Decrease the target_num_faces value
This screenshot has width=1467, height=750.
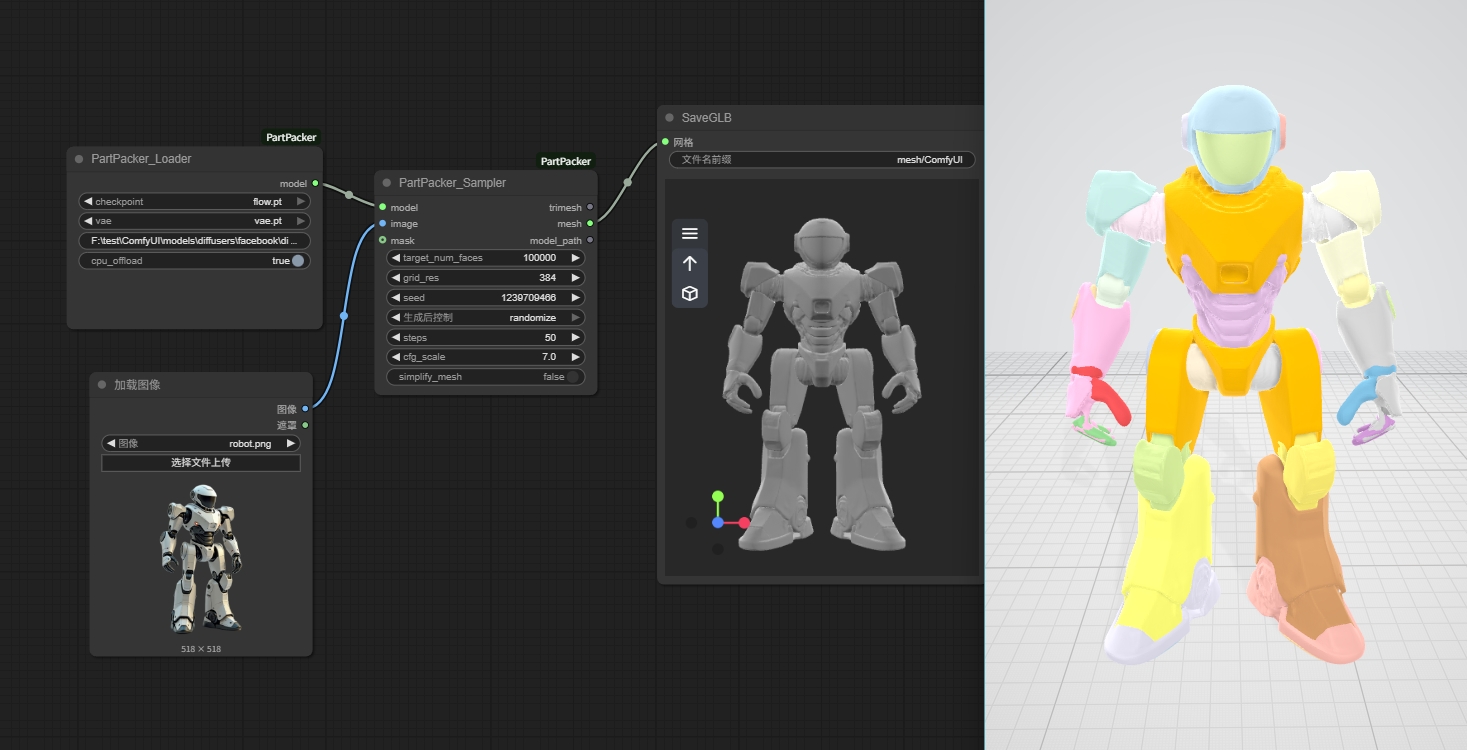[x=395, y=258]
